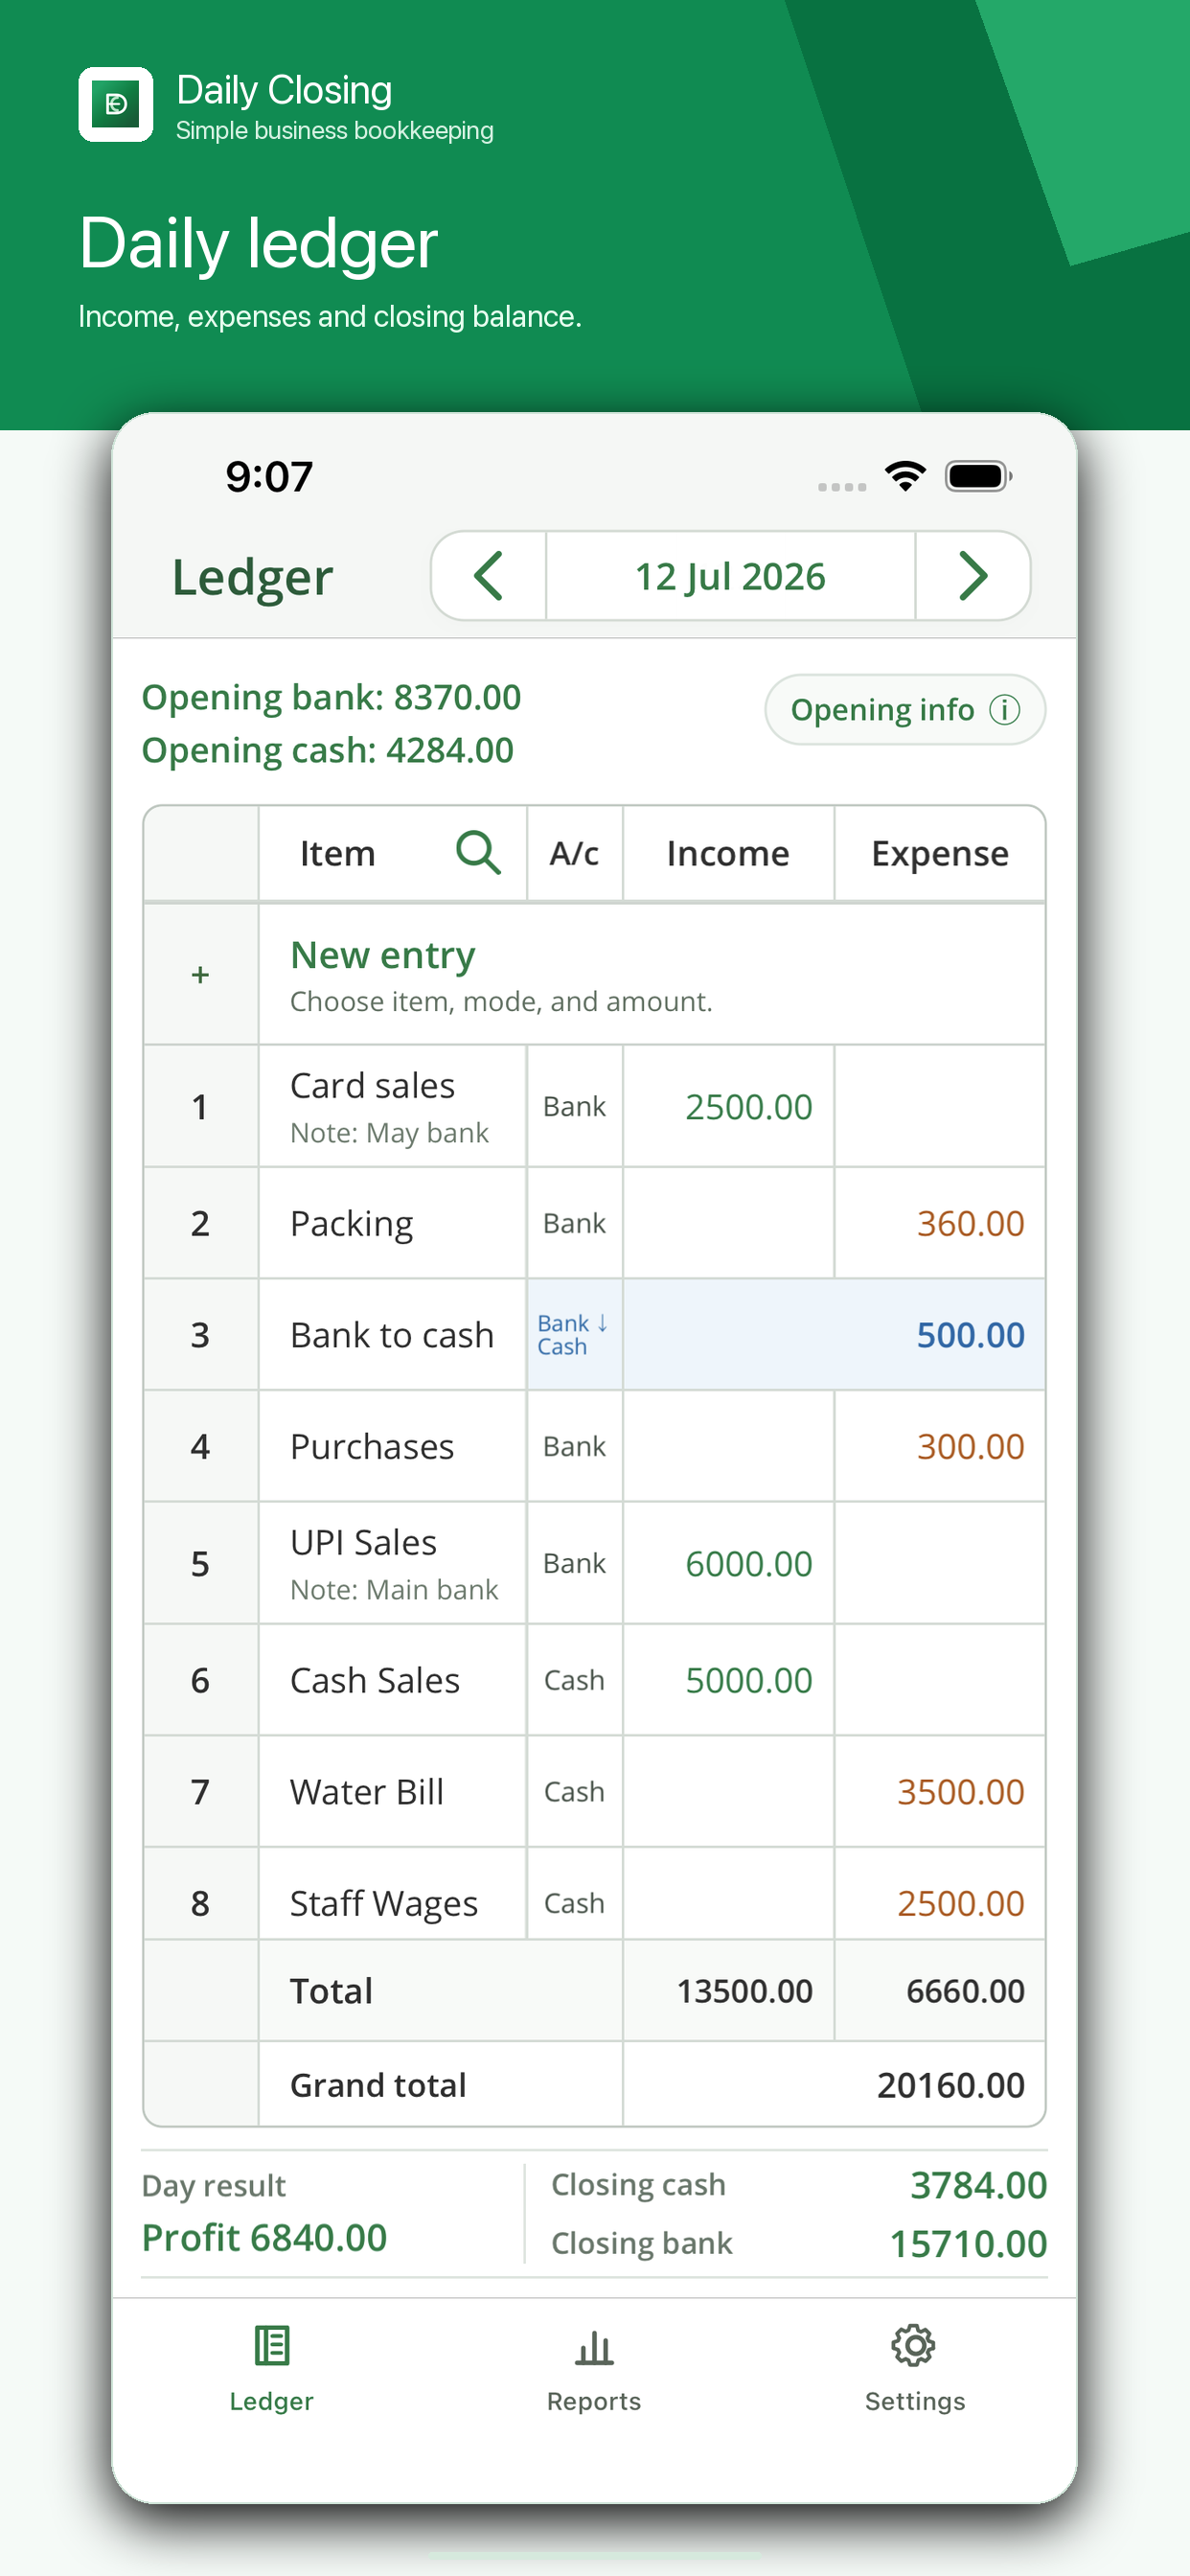Image resolution: width=1190 pixels, height=2576 pixels.
Task: Tap the Settings gear icon
Action: pos(913,2345)
